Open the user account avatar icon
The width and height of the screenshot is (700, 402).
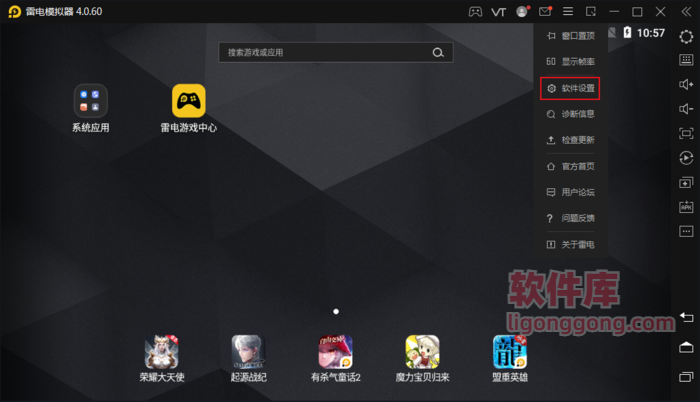coord(522,11)
